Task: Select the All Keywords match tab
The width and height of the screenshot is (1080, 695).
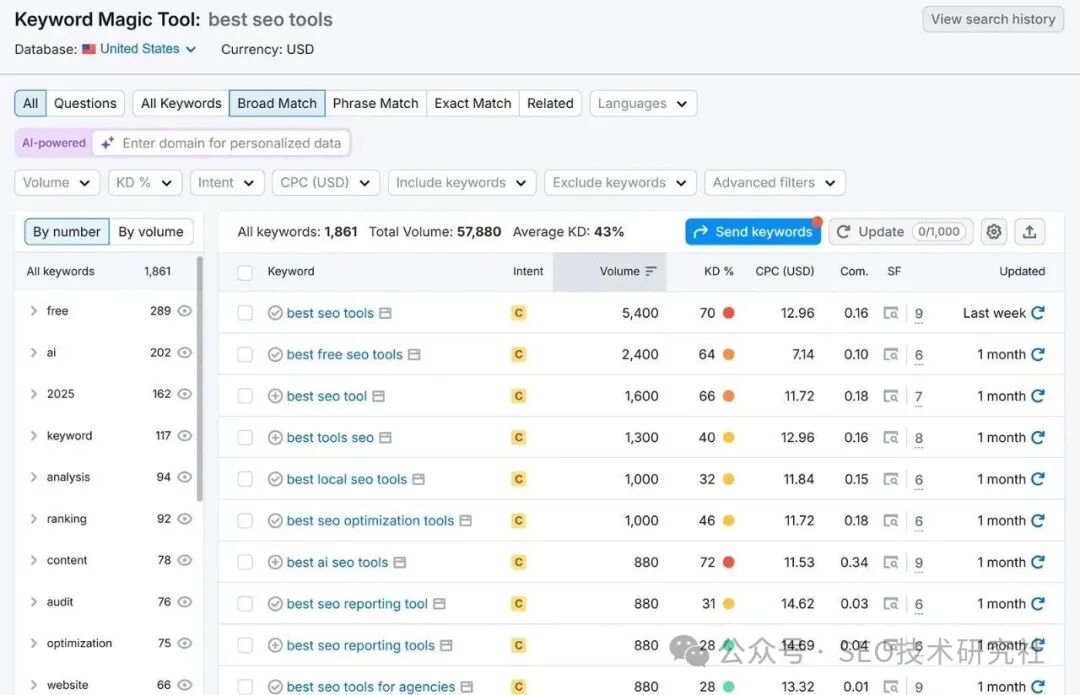Action: click(x=181, y=103)
